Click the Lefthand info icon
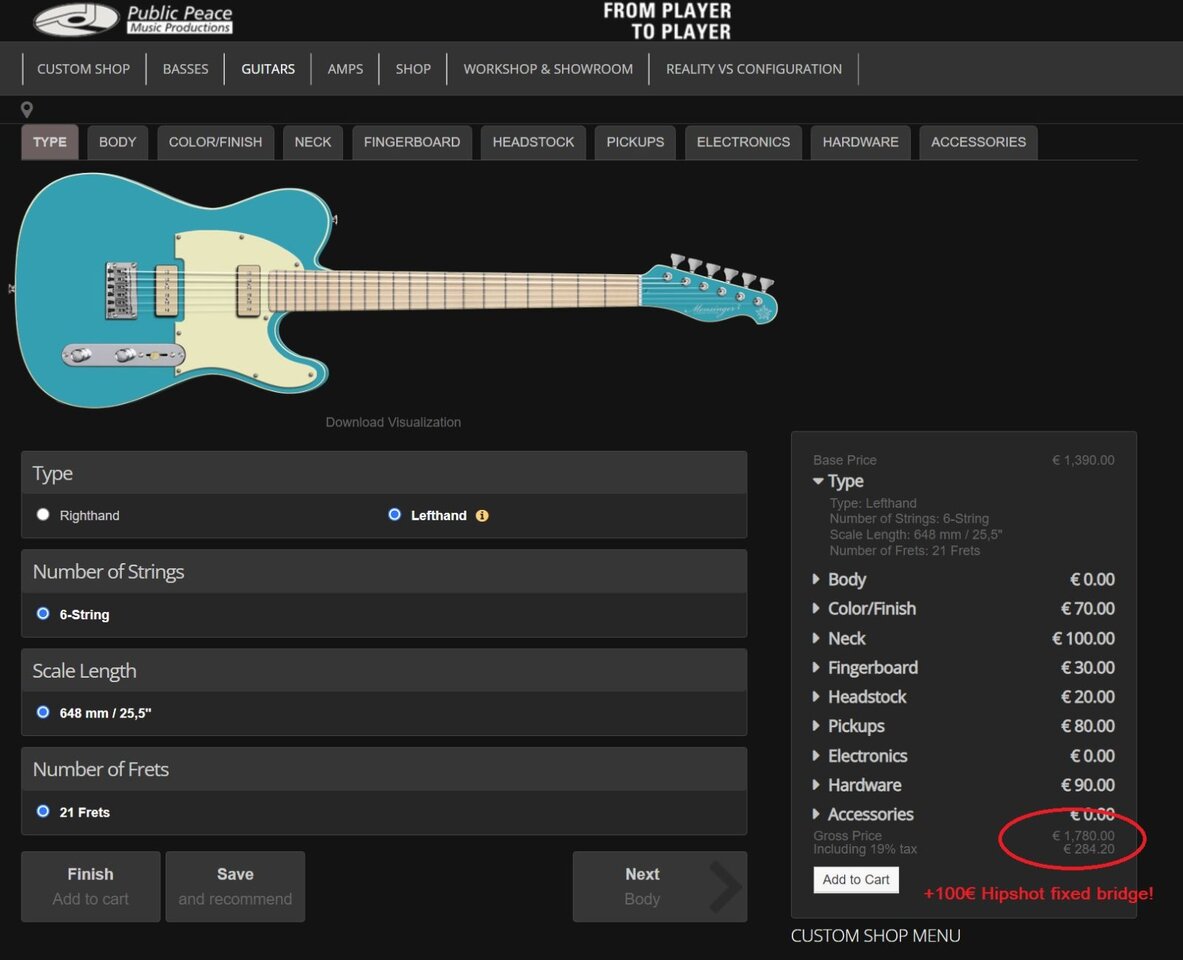This screenshot has height=960, width=1183. click(482, 515)
